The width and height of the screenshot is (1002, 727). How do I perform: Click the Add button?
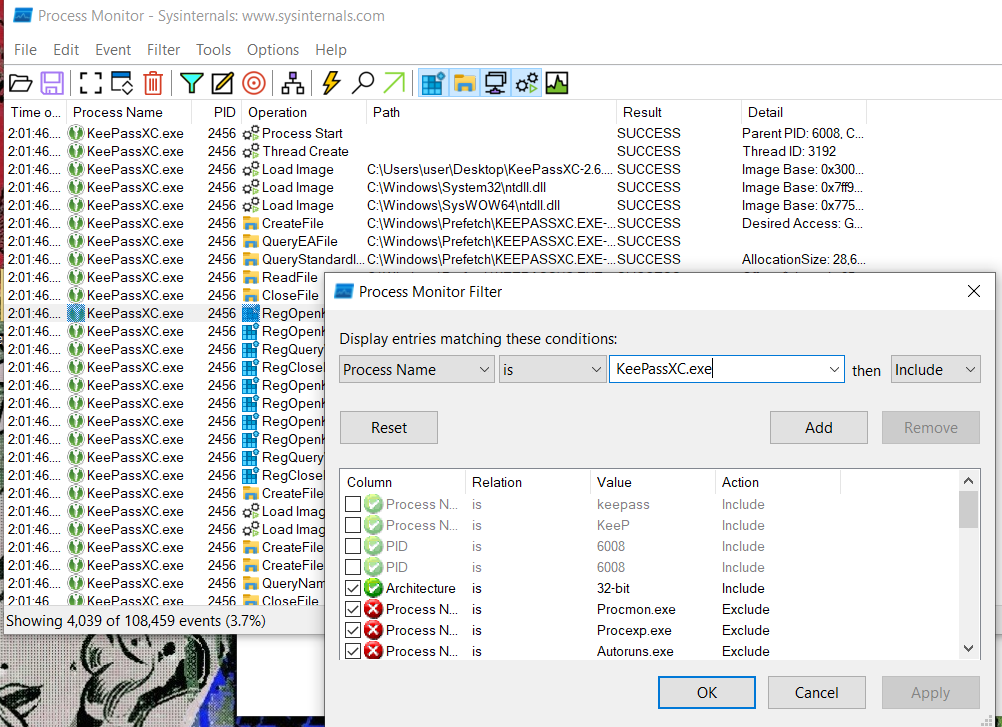(818, 428)
